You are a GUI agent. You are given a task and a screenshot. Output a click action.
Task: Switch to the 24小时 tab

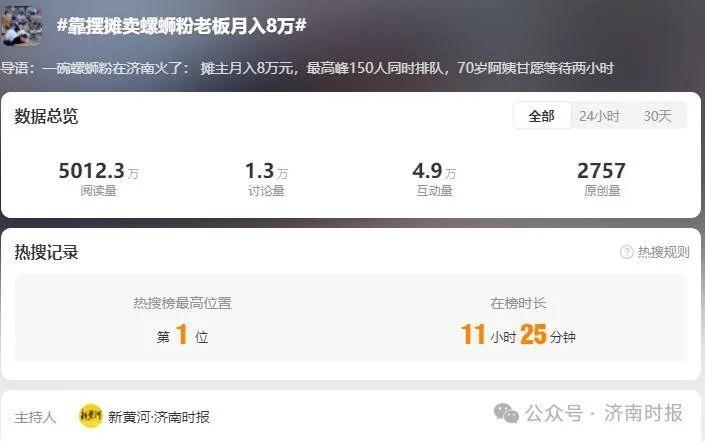(599, 116)
